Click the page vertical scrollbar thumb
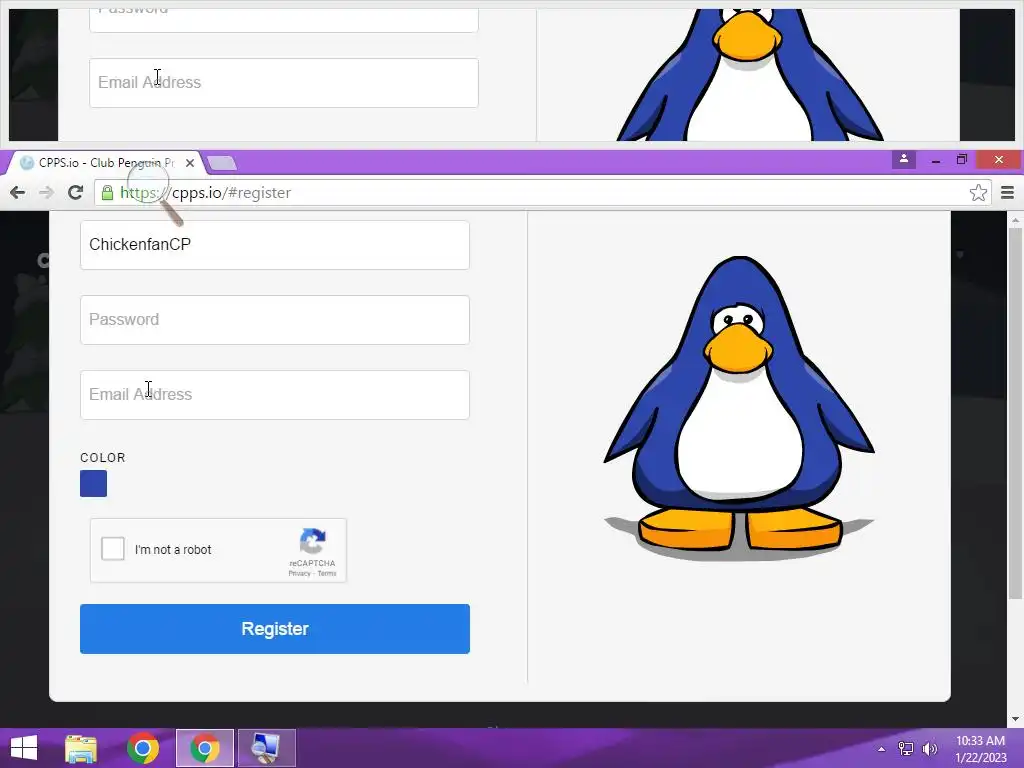The height and width of the screenshot is (768, 1024). (1014, 413)
